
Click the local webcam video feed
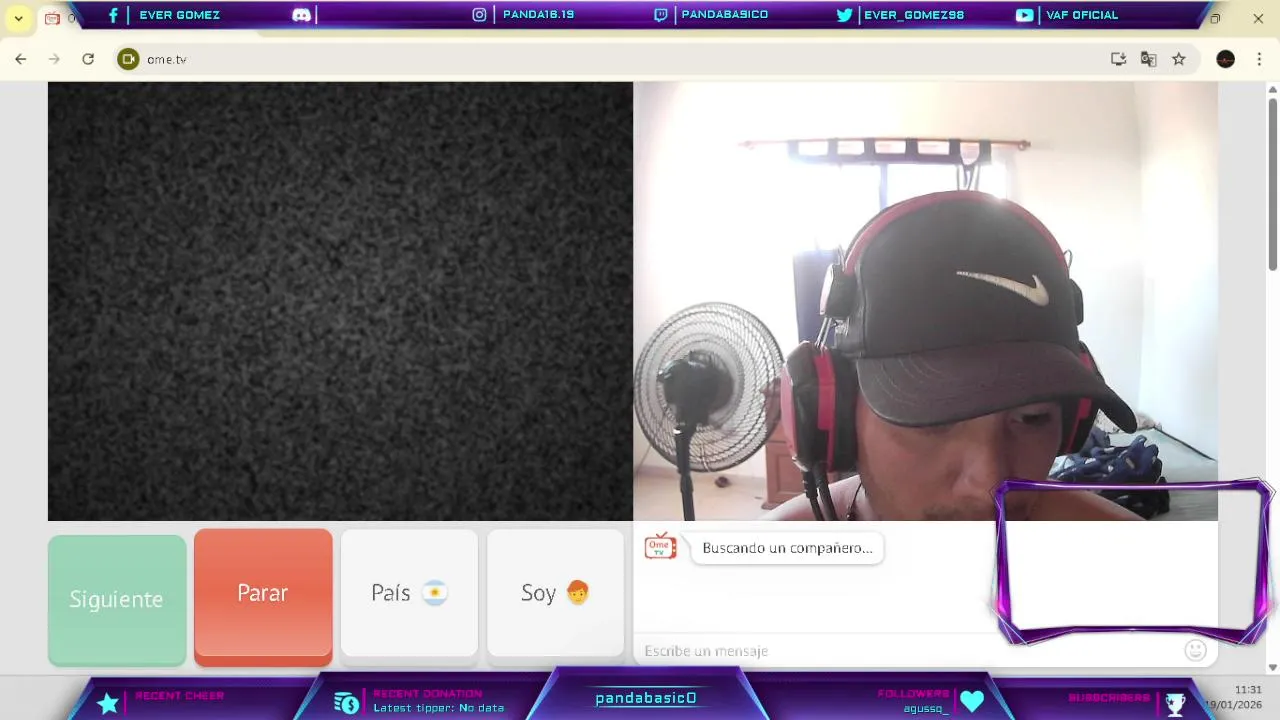tap(925, 301)
